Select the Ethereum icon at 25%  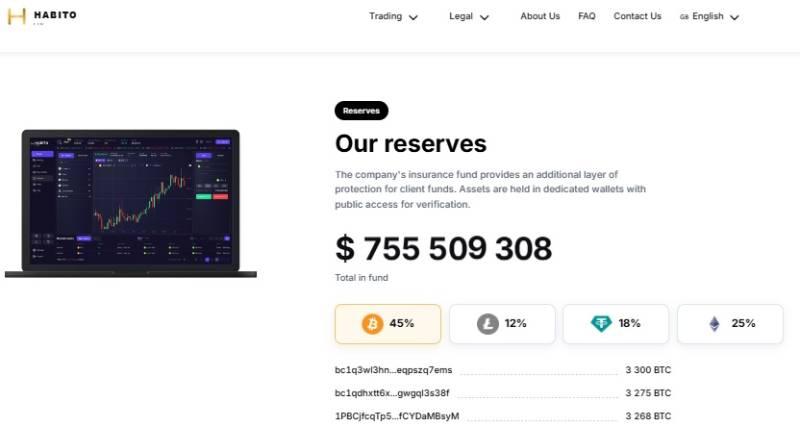coord(714,324)
